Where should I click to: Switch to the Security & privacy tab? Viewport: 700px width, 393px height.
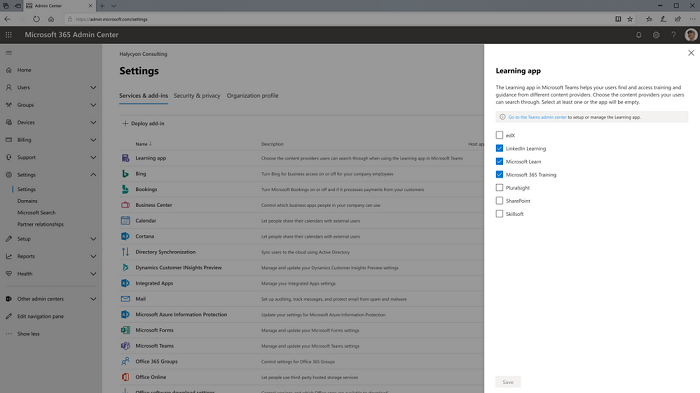(x=197, y=96)
